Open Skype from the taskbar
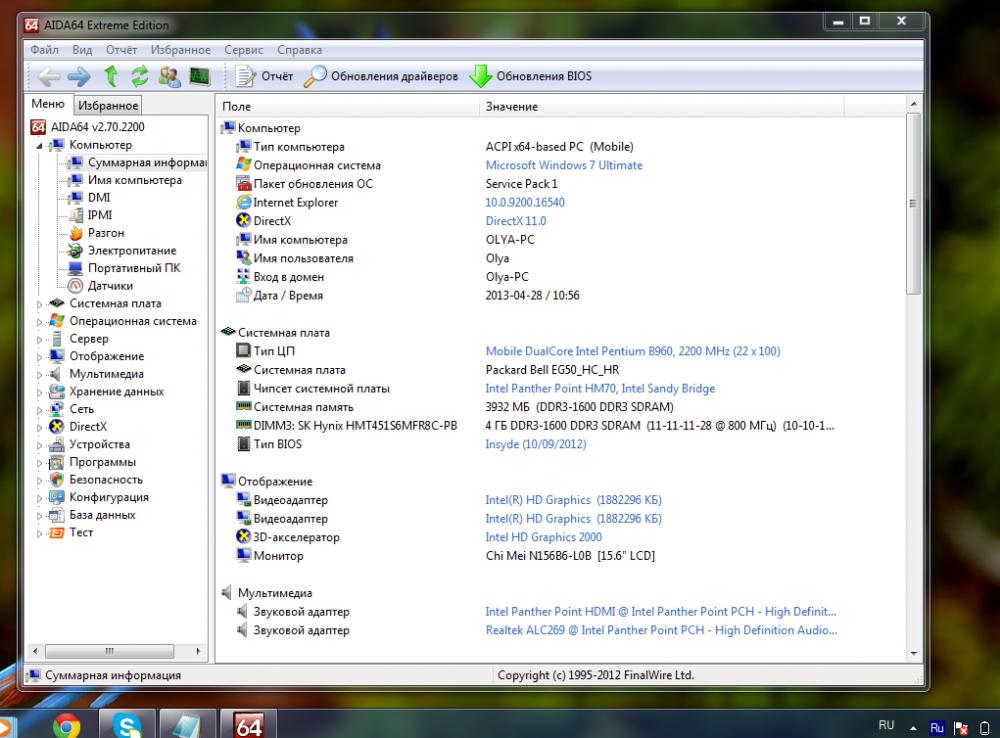Viewport: 1000px width, 738px height. click(126, 722)
